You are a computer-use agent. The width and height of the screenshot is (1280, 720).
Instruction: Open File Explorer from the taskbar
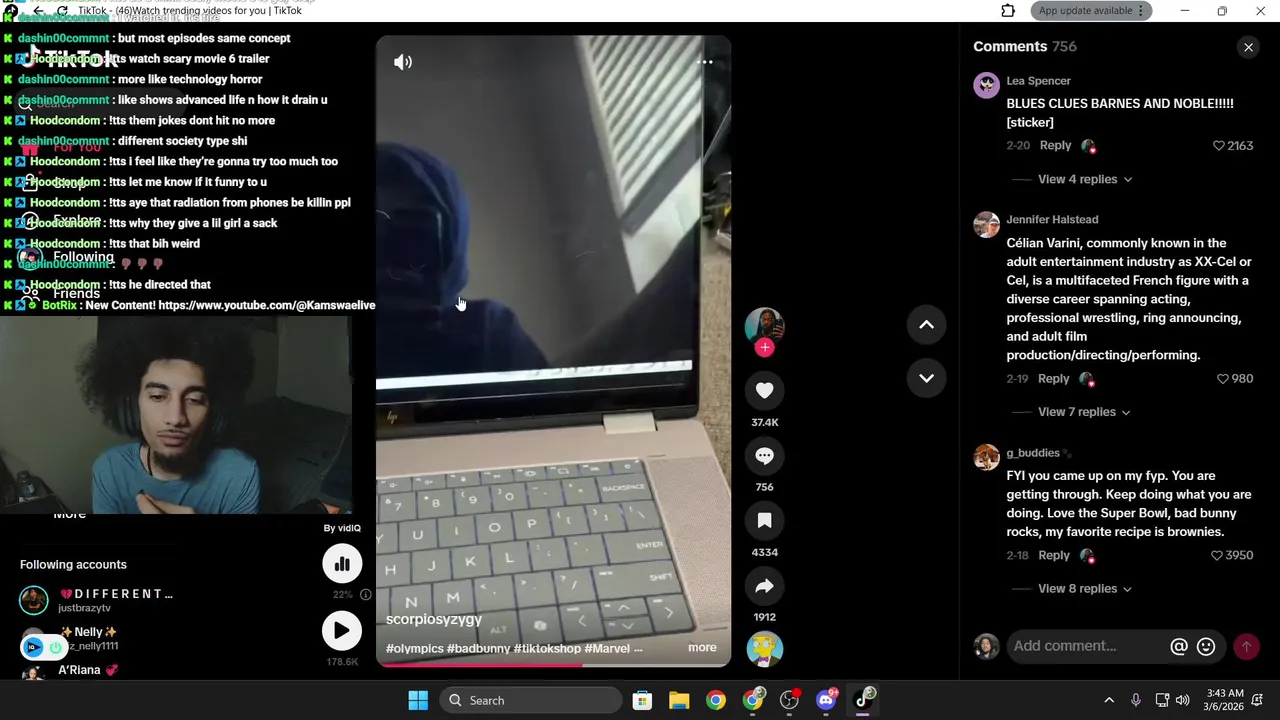point(679,700)
